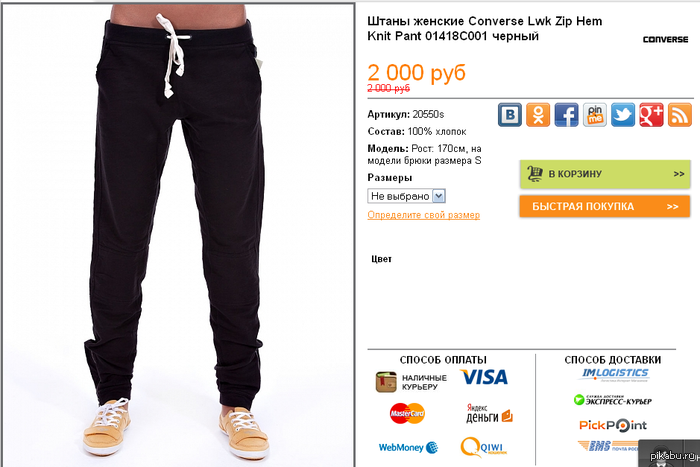Open the orange RSS feed icon
This screenshot has width=700, height=467.
679,115
